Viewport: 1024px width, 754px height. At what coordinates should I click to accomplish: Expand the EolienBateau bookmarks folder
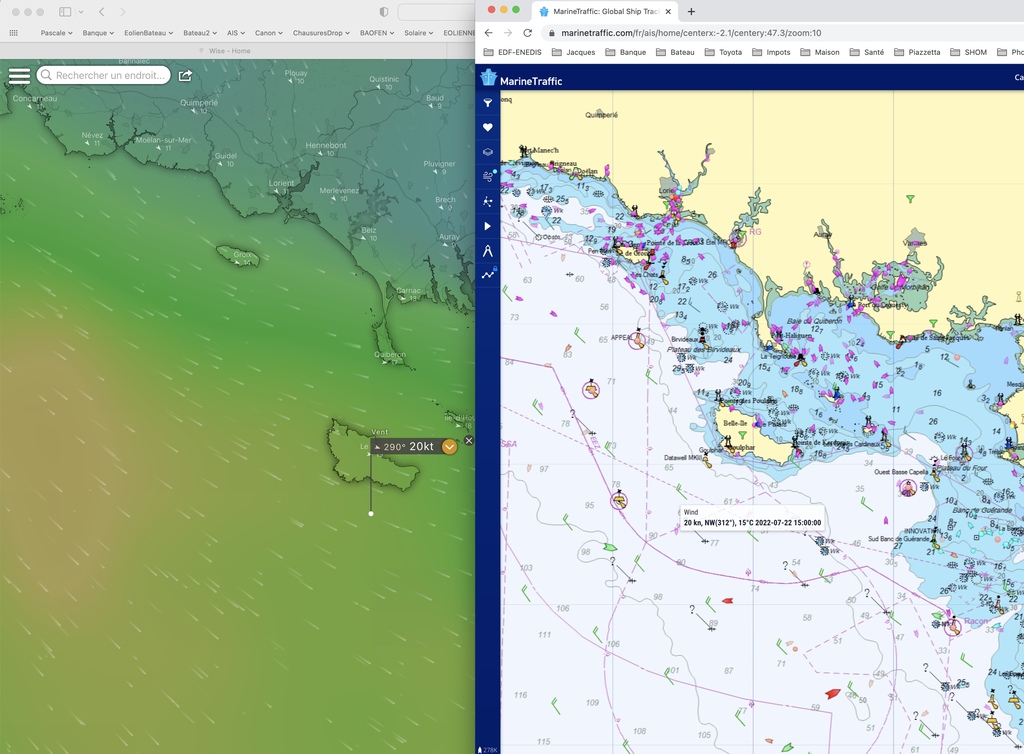pos(148,33)
